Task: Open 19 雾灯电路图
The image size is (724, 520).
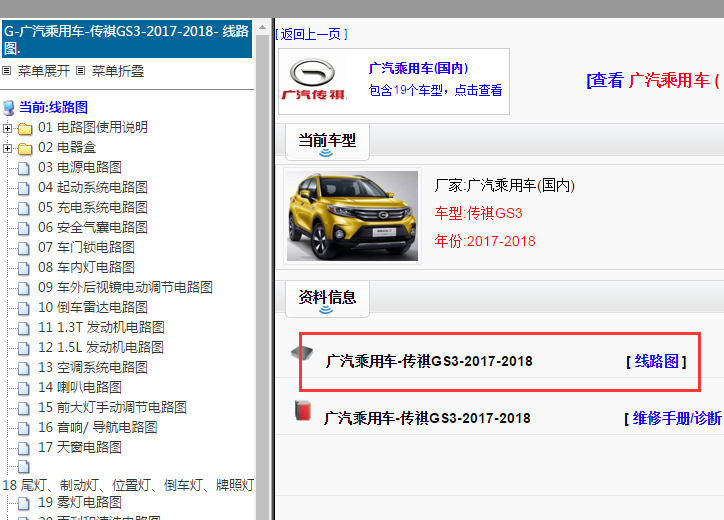Action: (x=79, y=502)
